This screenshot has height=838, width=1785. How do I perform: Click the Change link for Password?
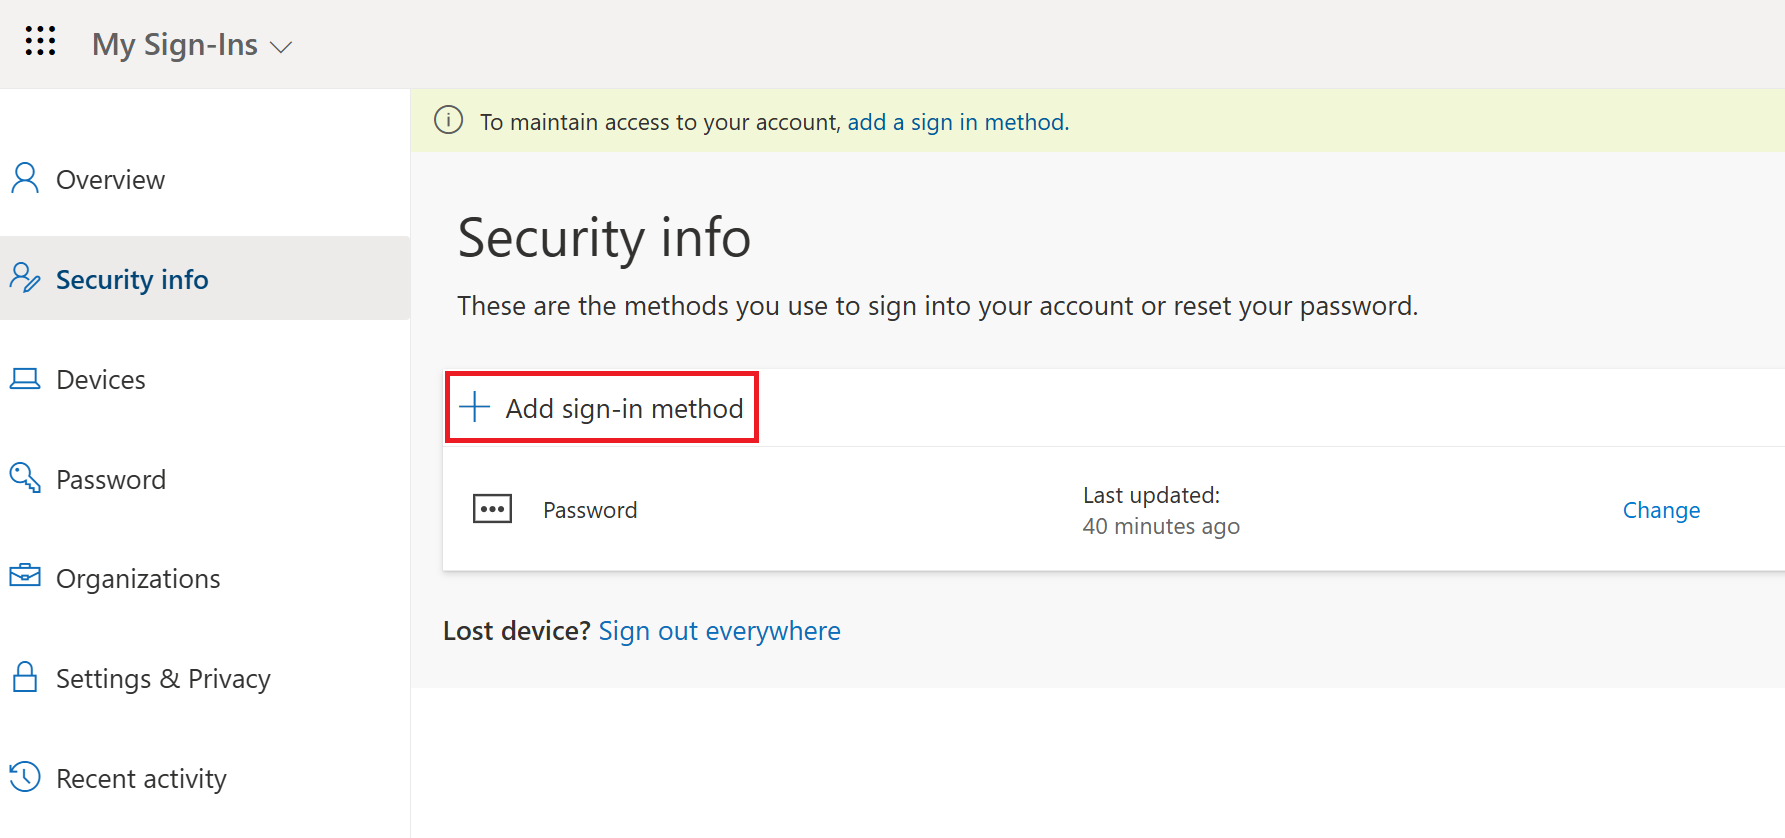pos(1661,510)
